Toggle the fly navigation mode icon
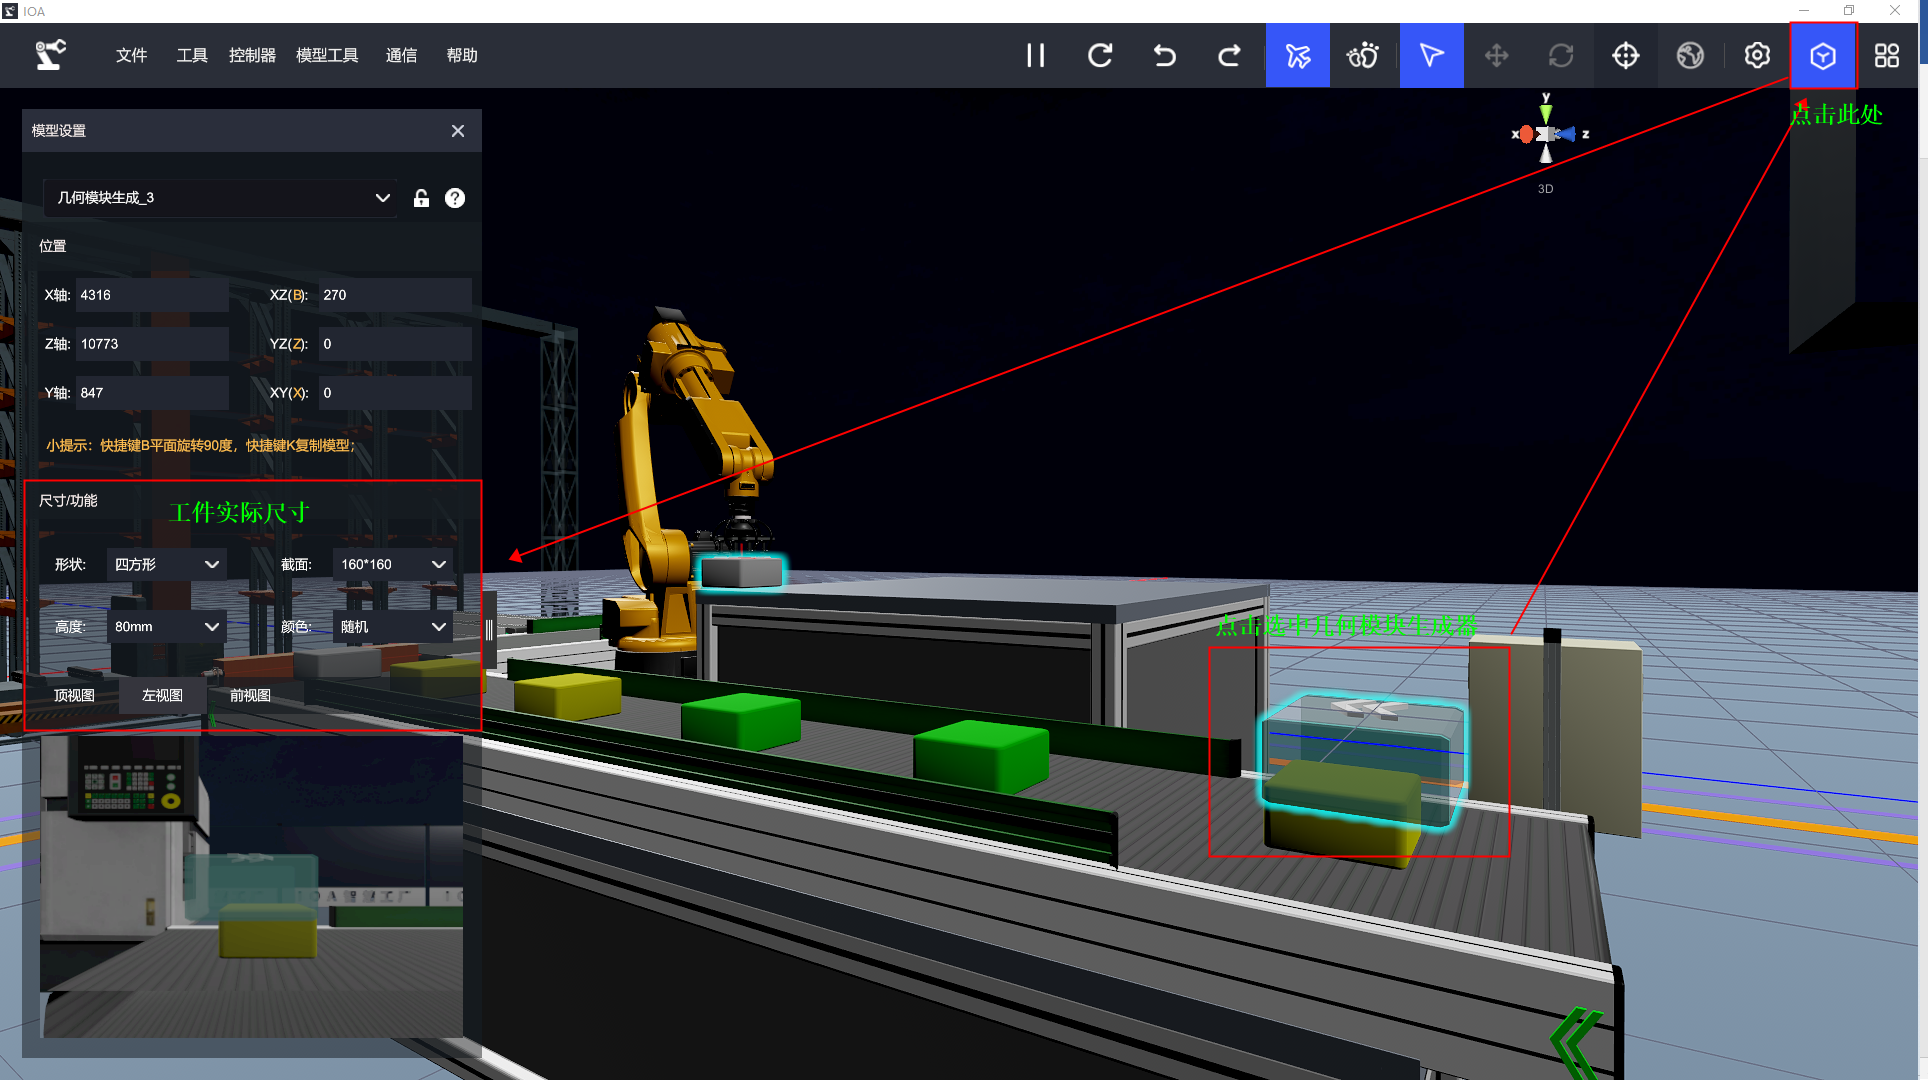The image size is (1928, 1080). 1297,55
